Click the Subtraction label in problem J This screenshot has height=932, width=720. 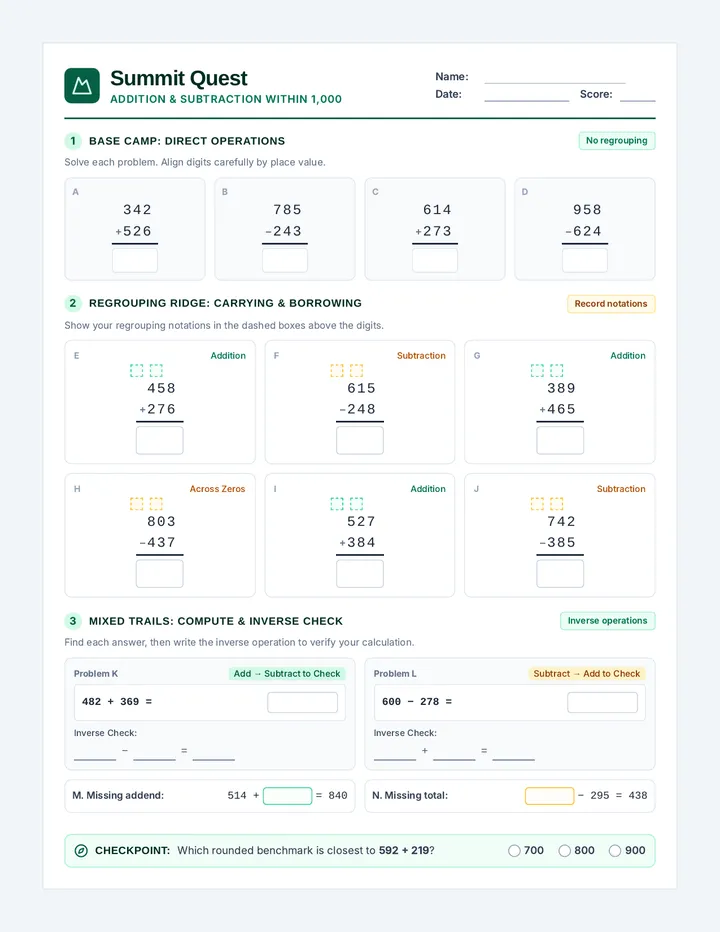621,489
